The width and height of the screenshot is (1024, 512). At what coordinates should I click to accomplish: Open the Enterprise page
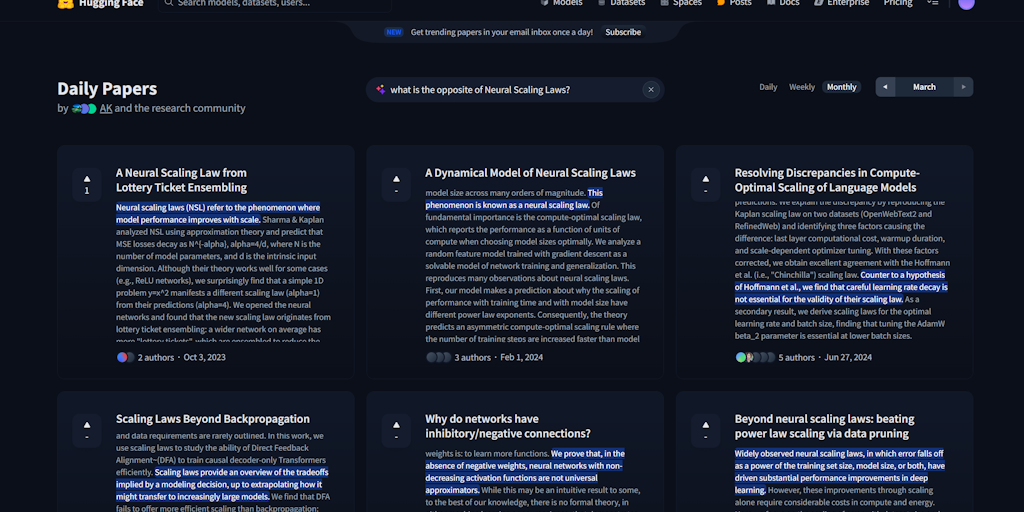848,3
